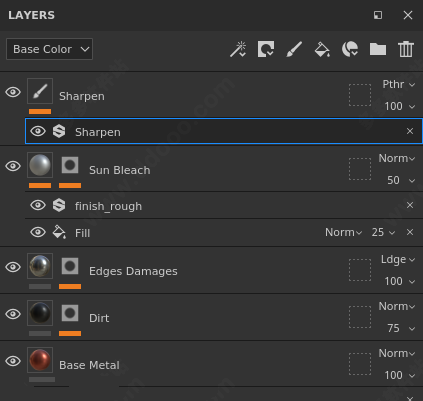The height and width of the screenshot is (401, 423).
Task: Click the Sun Bleach mask thumbnail
Action: click(x=70, y=165)
